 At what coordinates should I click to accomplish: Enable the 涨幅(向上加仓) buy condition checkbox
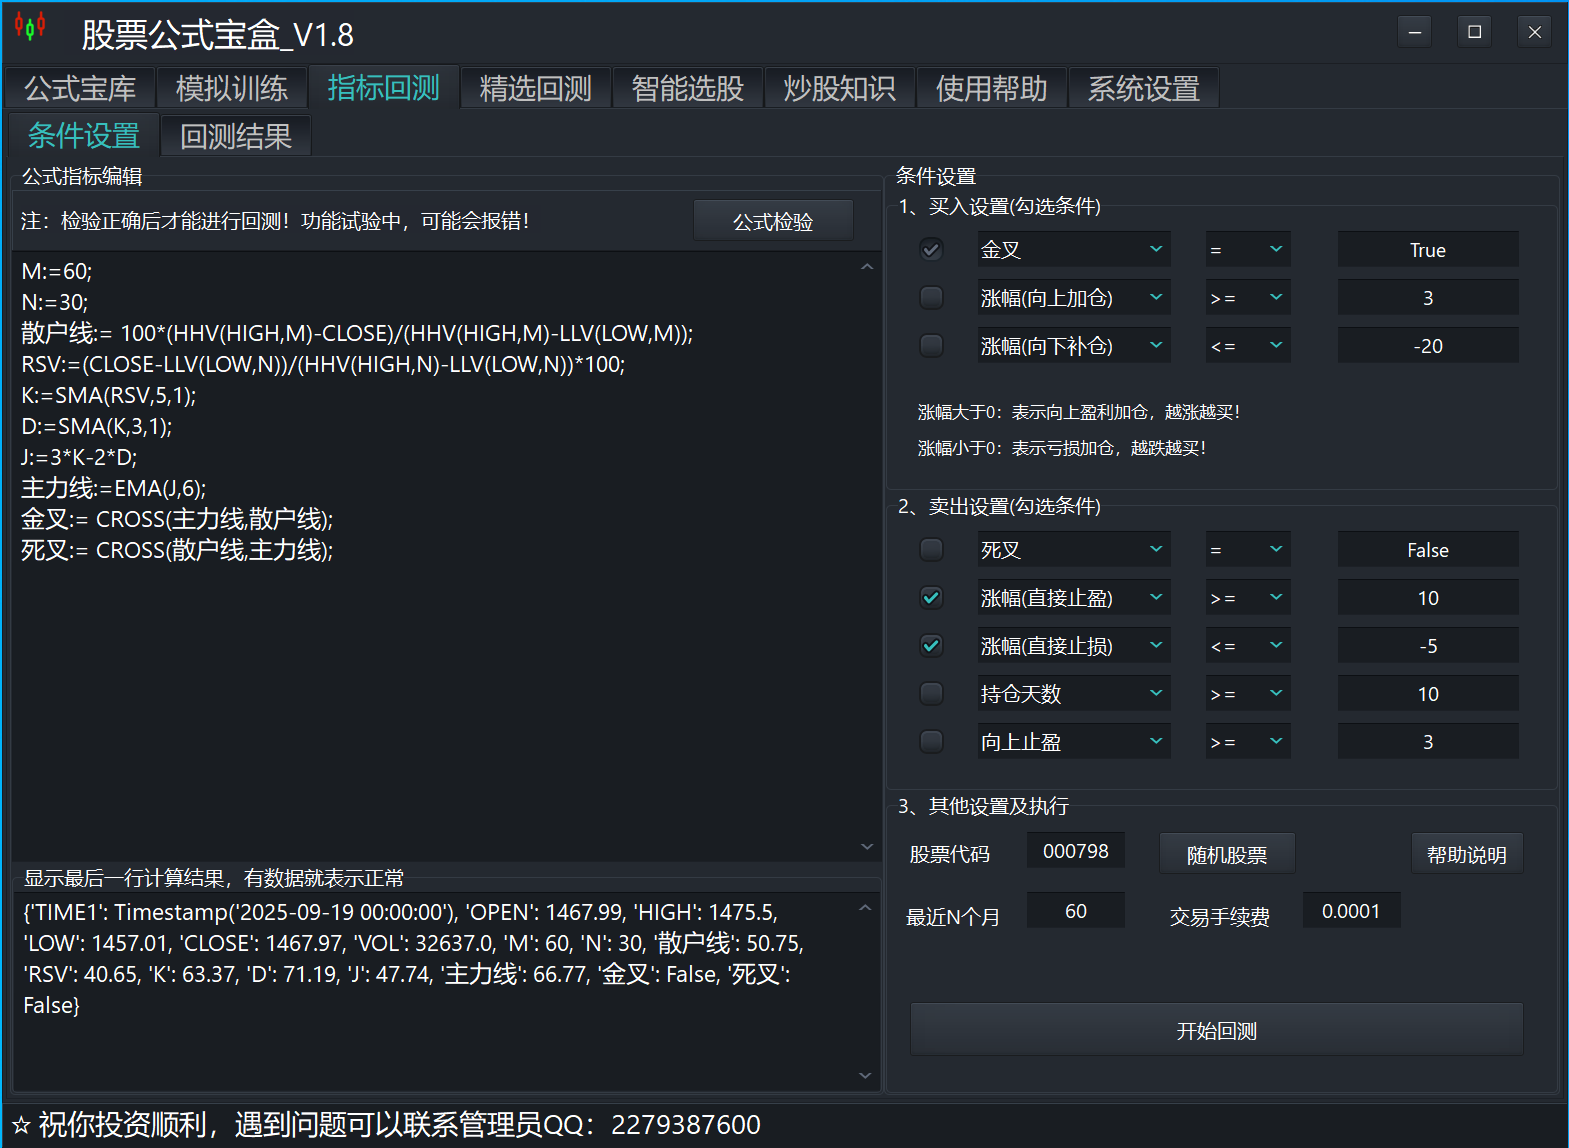[x=931, y=297]
